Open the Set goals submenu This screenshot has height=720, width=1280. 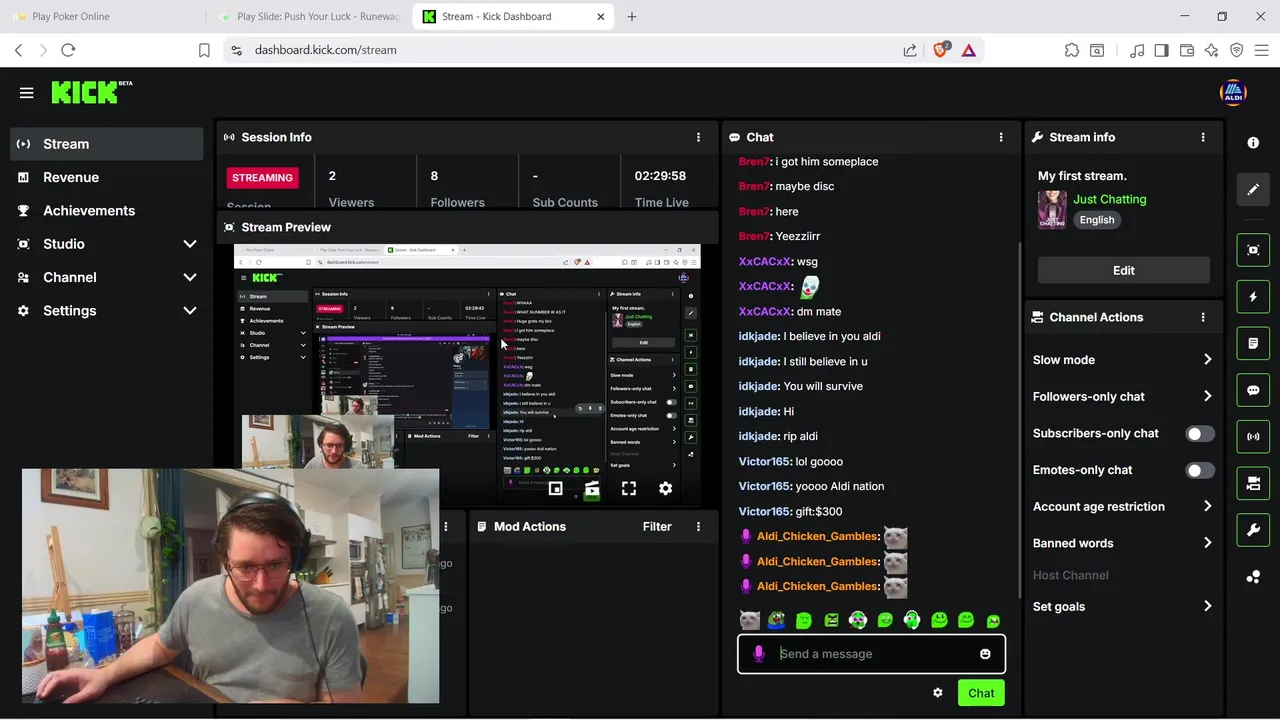[x=1122, y=607]
